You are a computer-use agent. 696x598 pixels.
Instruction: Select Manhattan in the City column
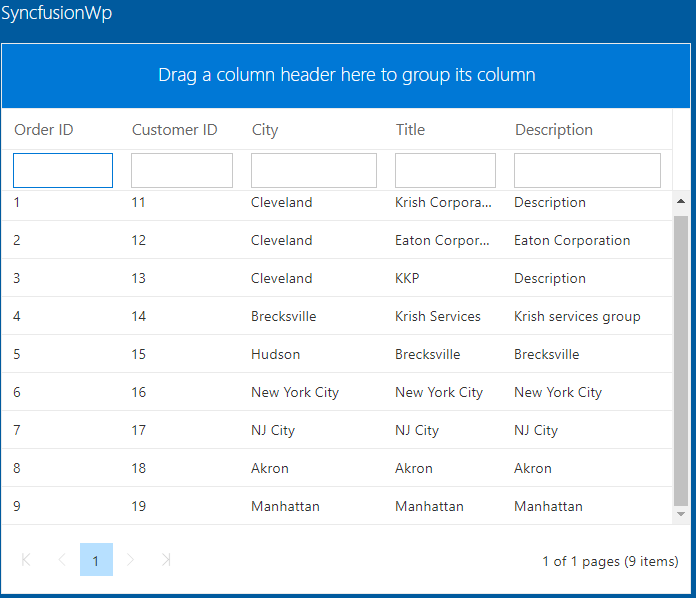[x=285, y=506]
